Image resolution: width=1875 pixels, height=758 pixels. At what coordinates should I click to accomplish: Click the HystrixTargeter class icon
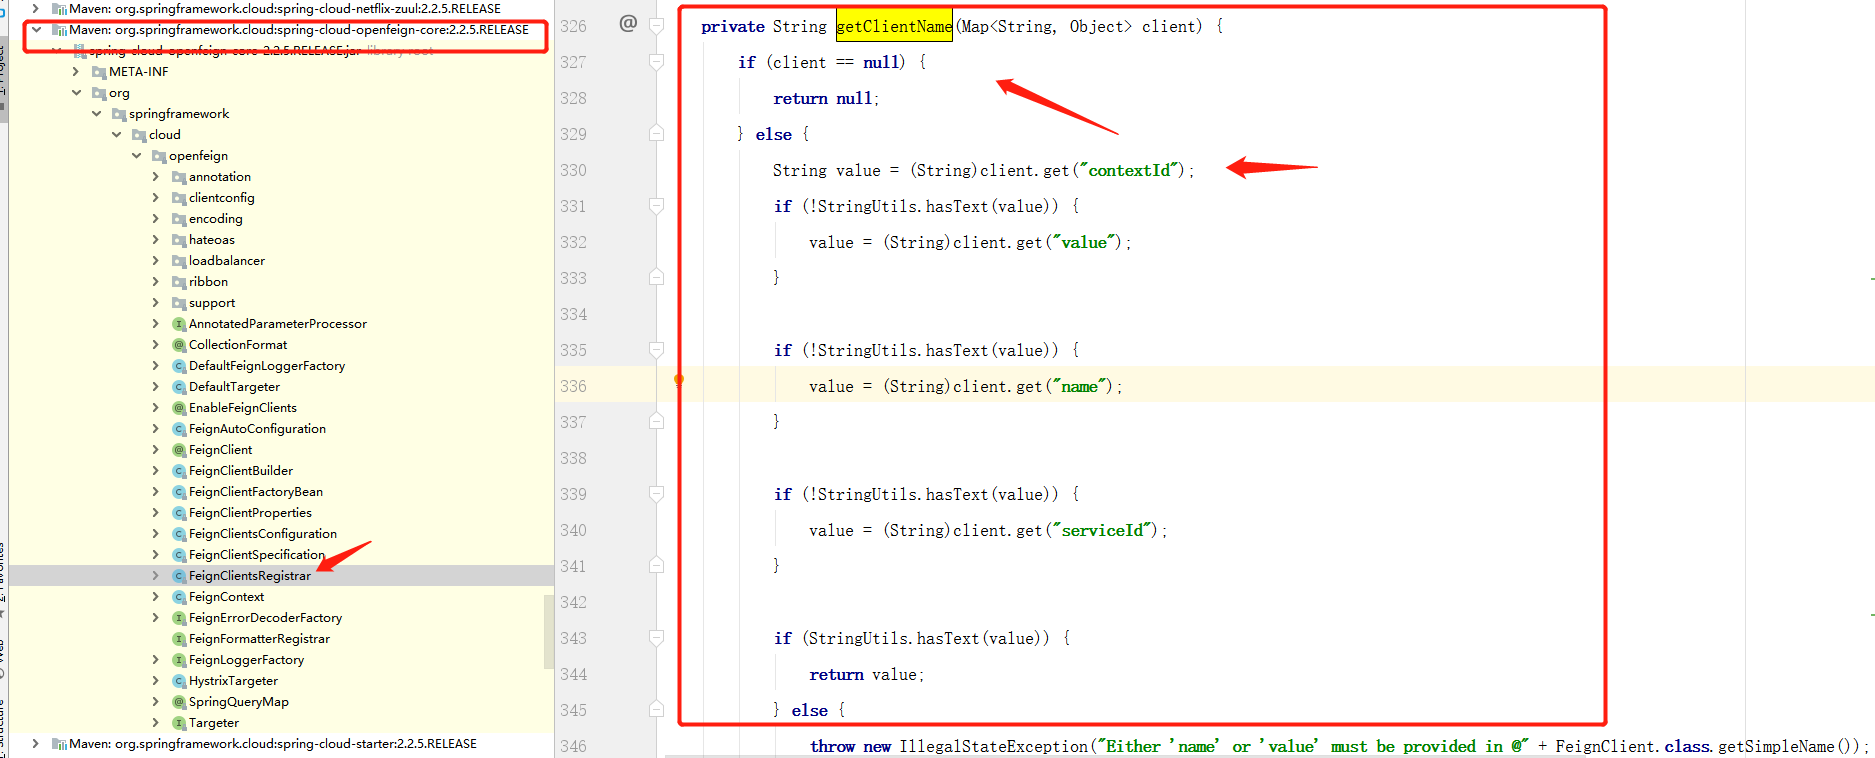click(179, 681)
